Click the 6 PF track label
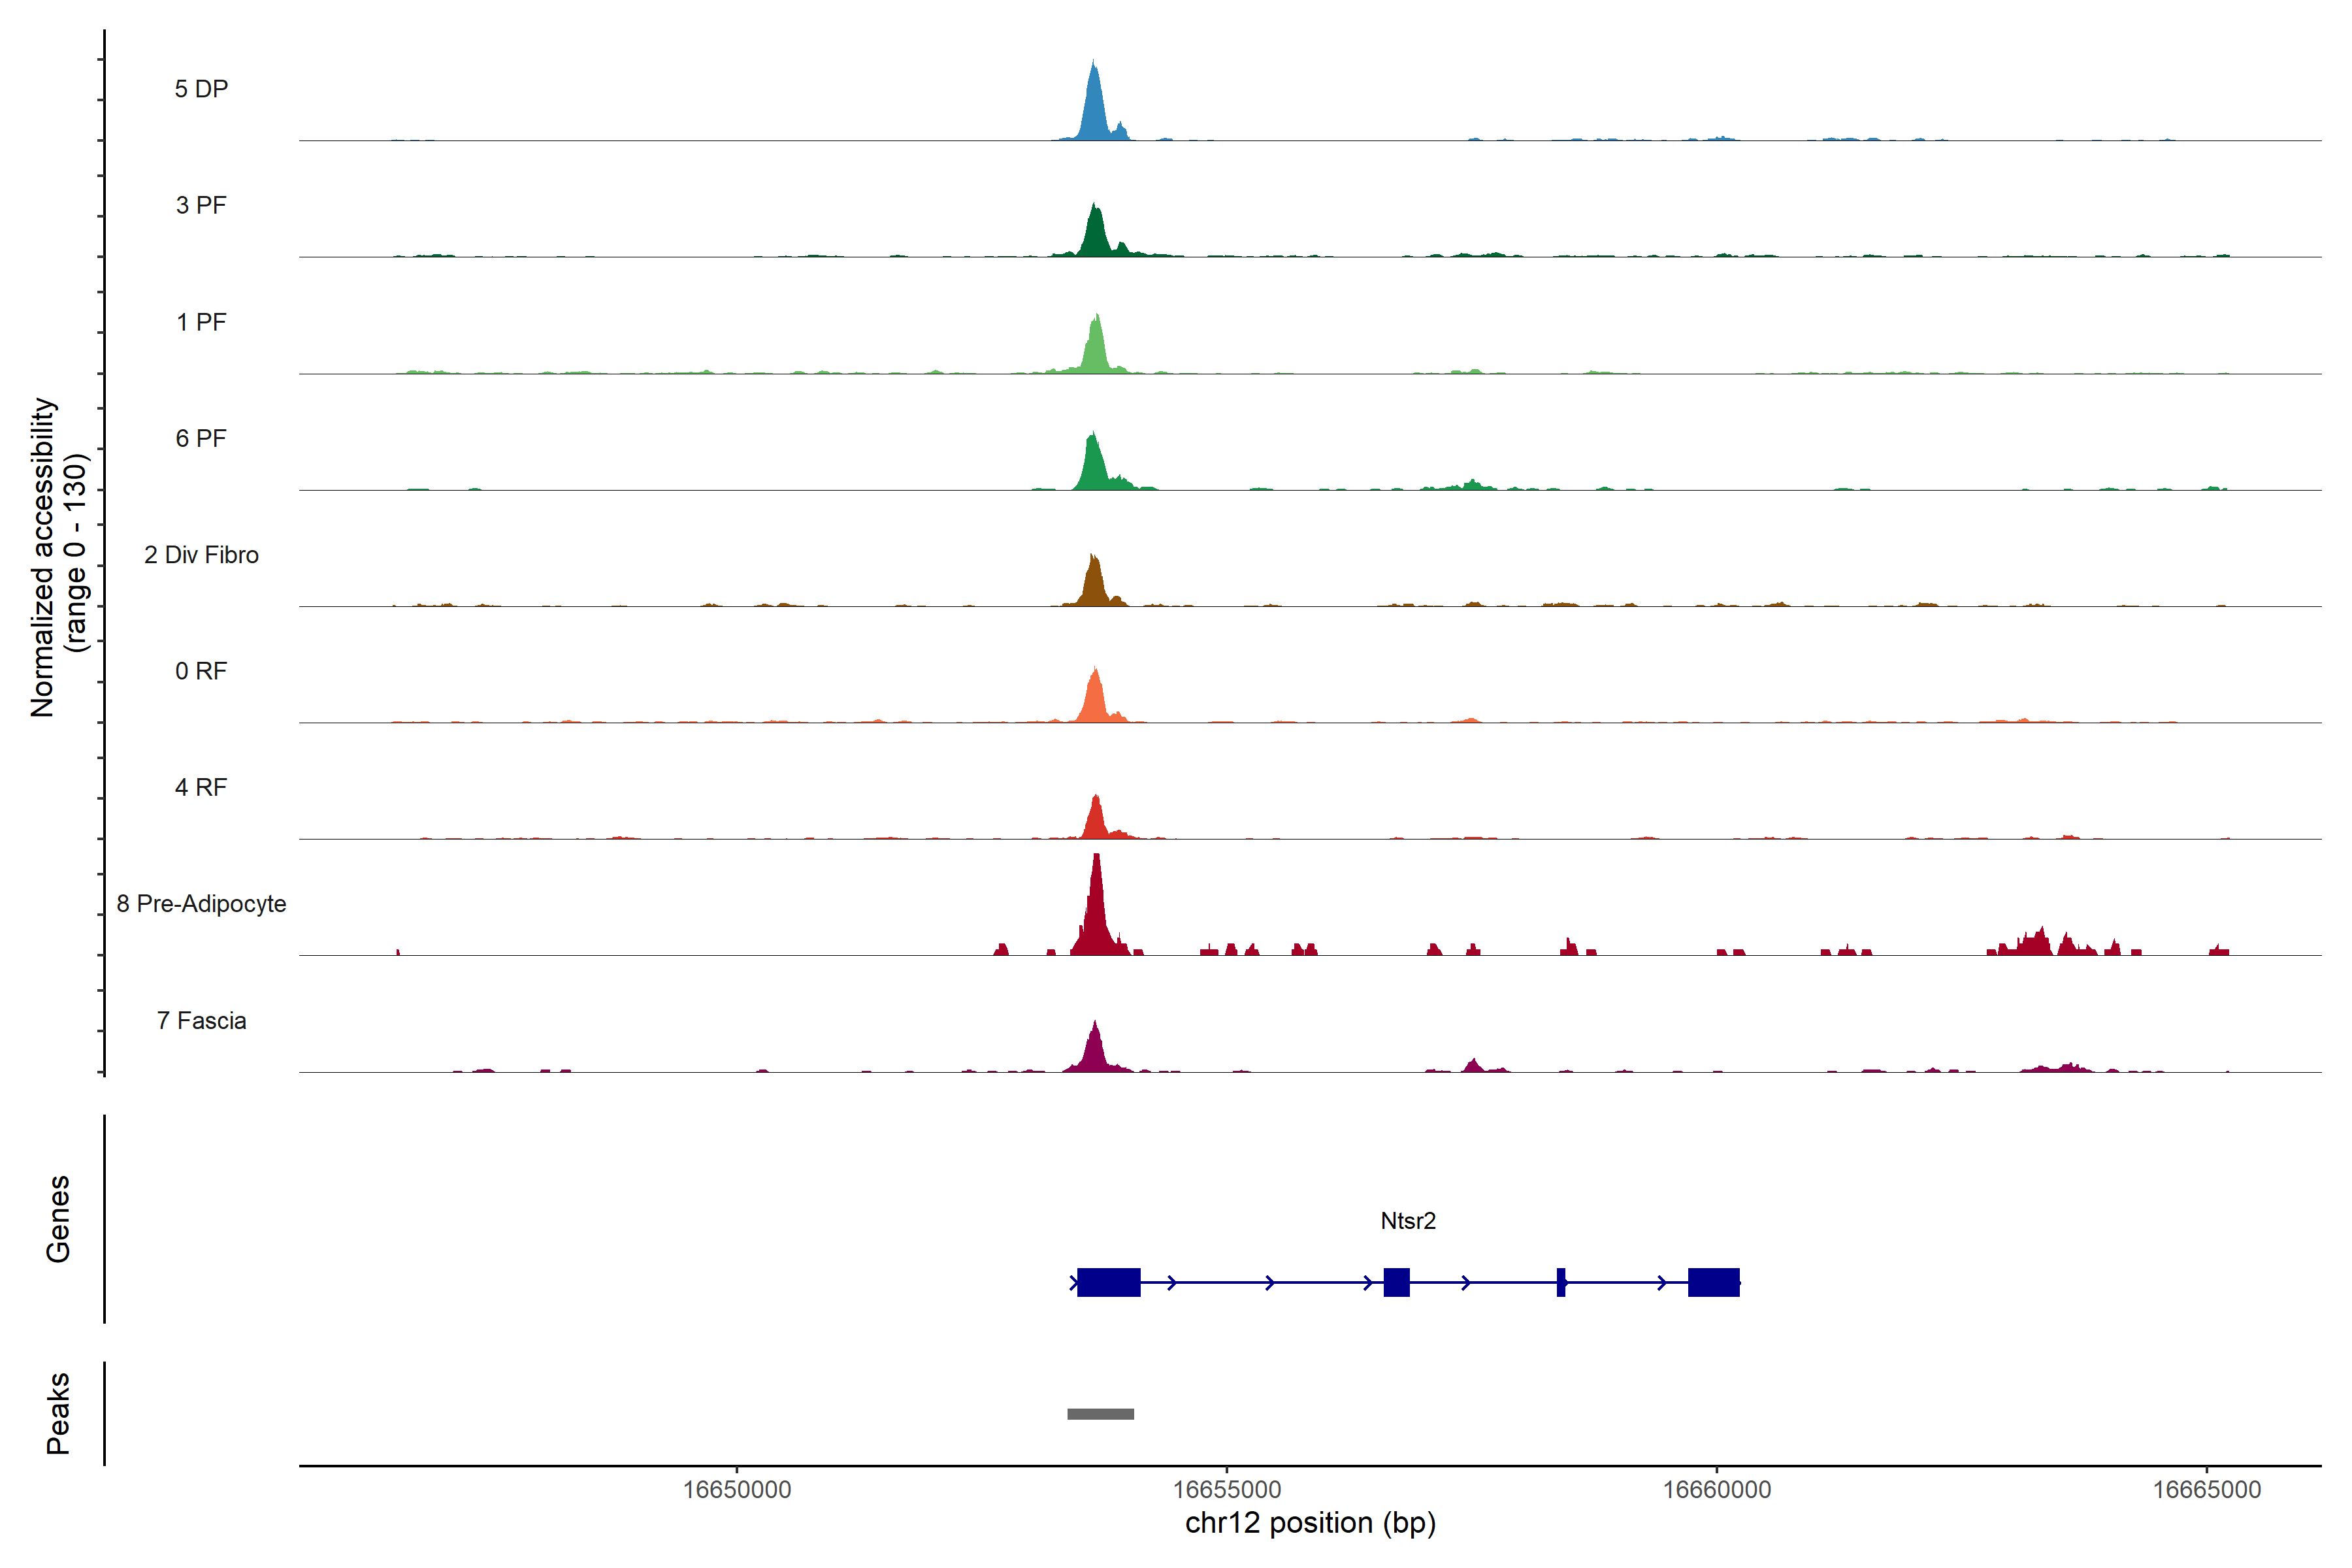2352x1568 pixels. click(201, 438)
